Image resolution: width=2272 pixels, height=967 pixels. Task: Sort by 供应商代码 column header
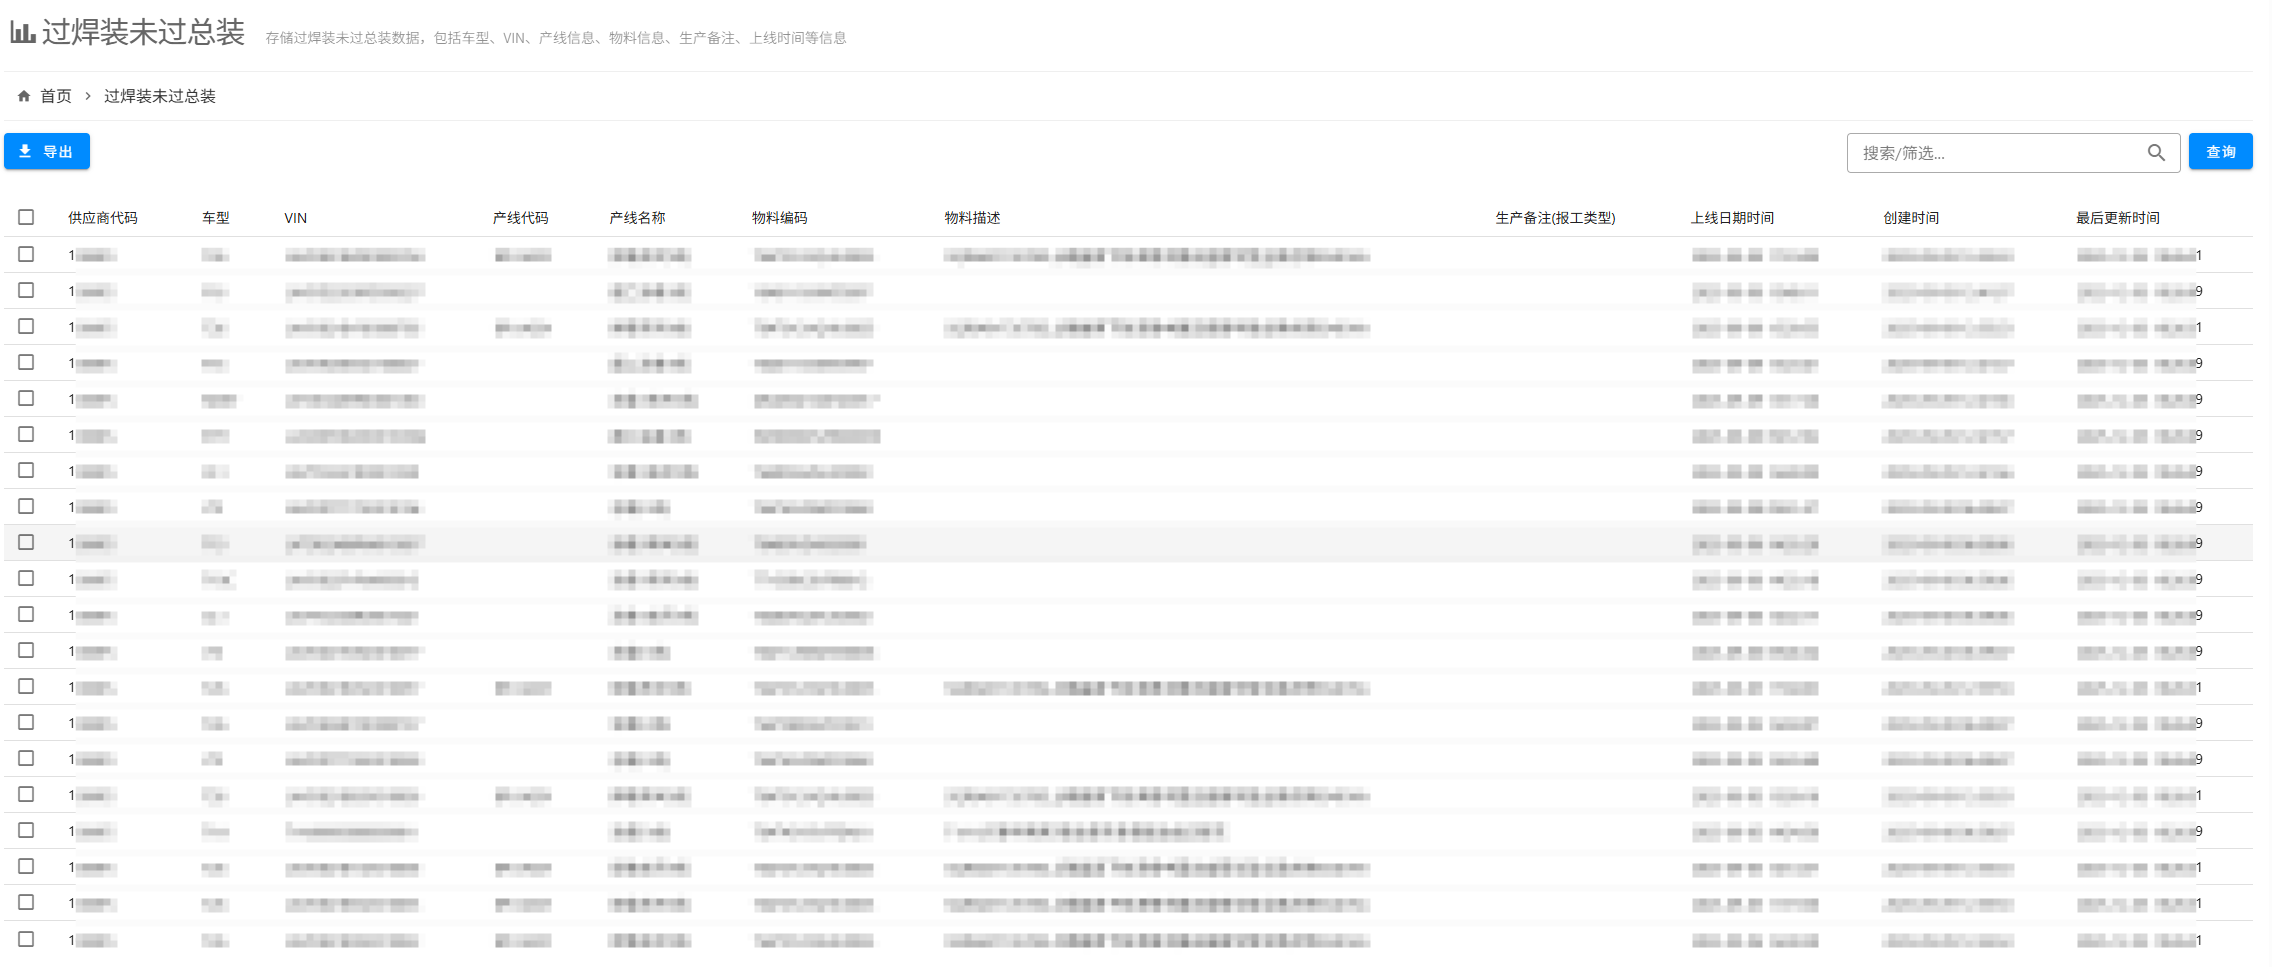click(x=103, y=218)
